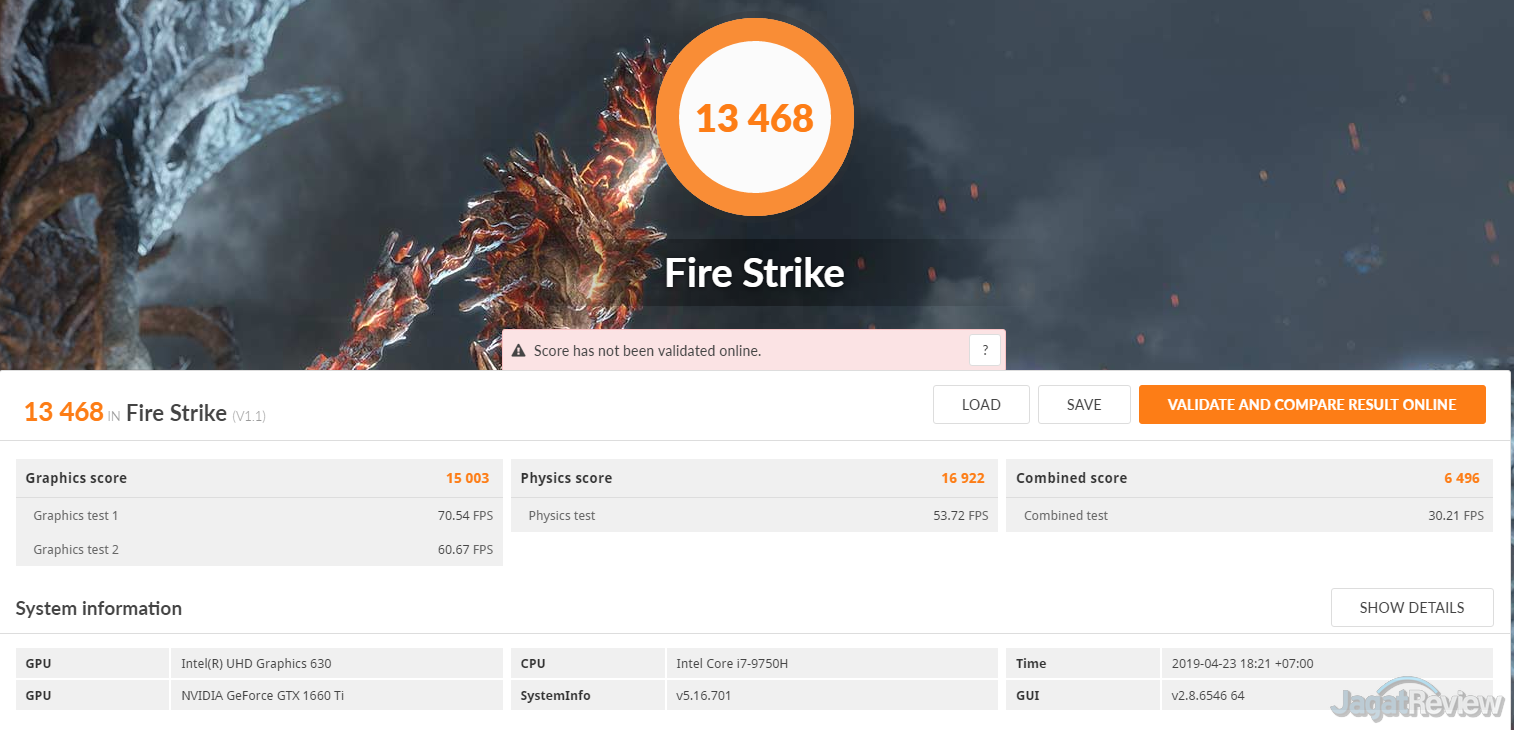Select the Physics score header
Image resolution: width=1514 pixels, height=730 pixels.
pos(753,478)
